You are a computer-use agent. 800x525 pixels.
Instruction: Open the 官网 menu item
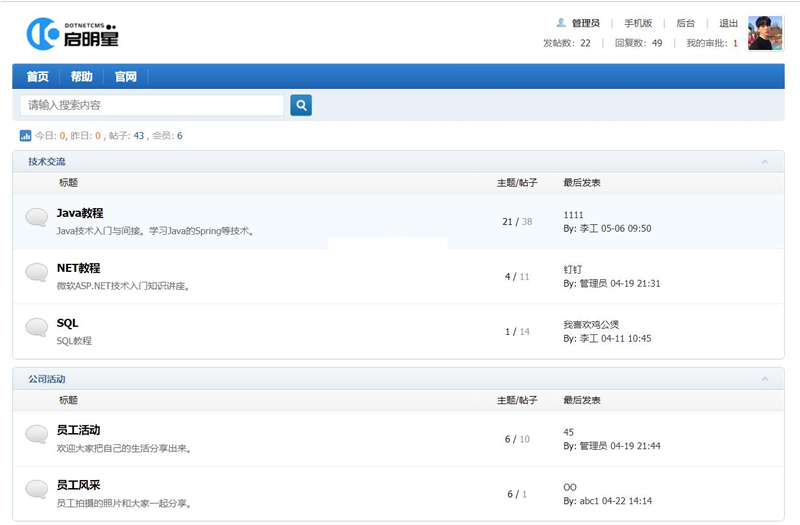click(126, 77)
